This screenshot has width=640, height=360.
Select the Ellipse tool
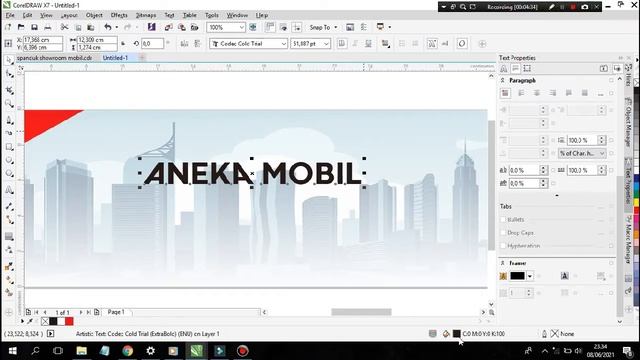[9, 160]
